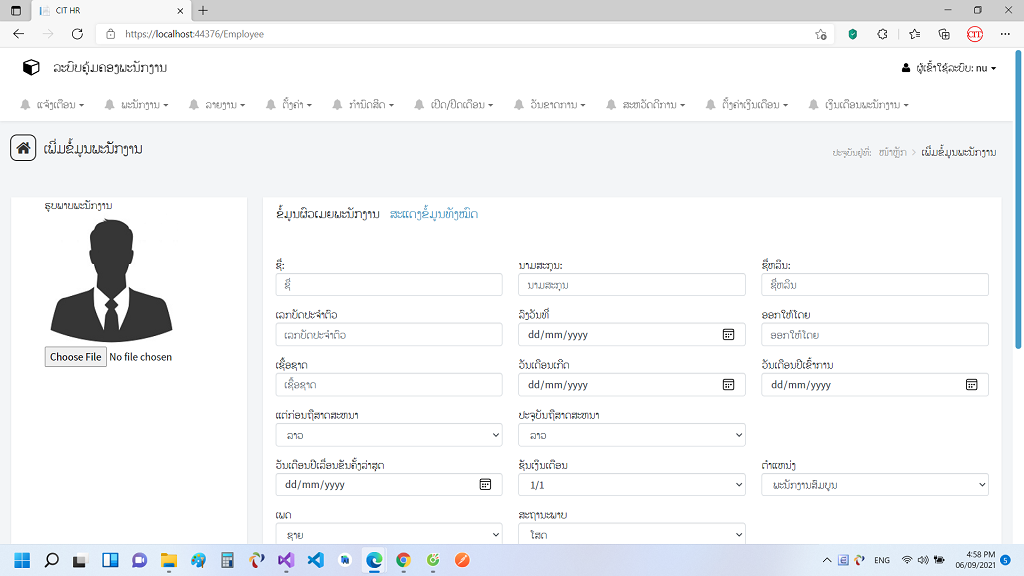Expand the ເພດ dropdown showing ຊາຍ
Viewport: 1024px width, 576px height.
click(389, 534)
